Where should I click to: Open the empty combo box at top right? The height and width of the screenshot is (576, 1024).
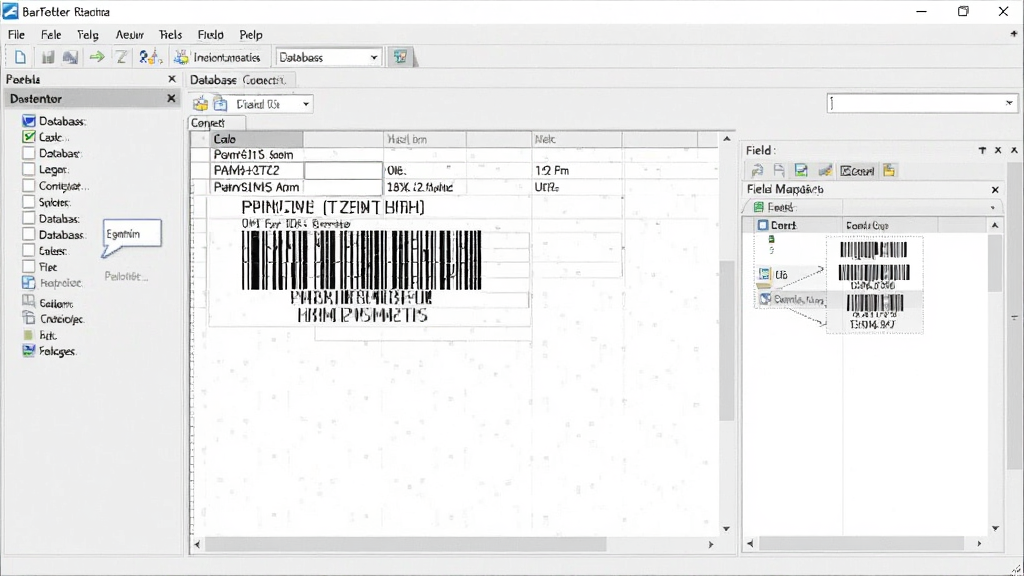pyautogui.click(x=921, y=103)
